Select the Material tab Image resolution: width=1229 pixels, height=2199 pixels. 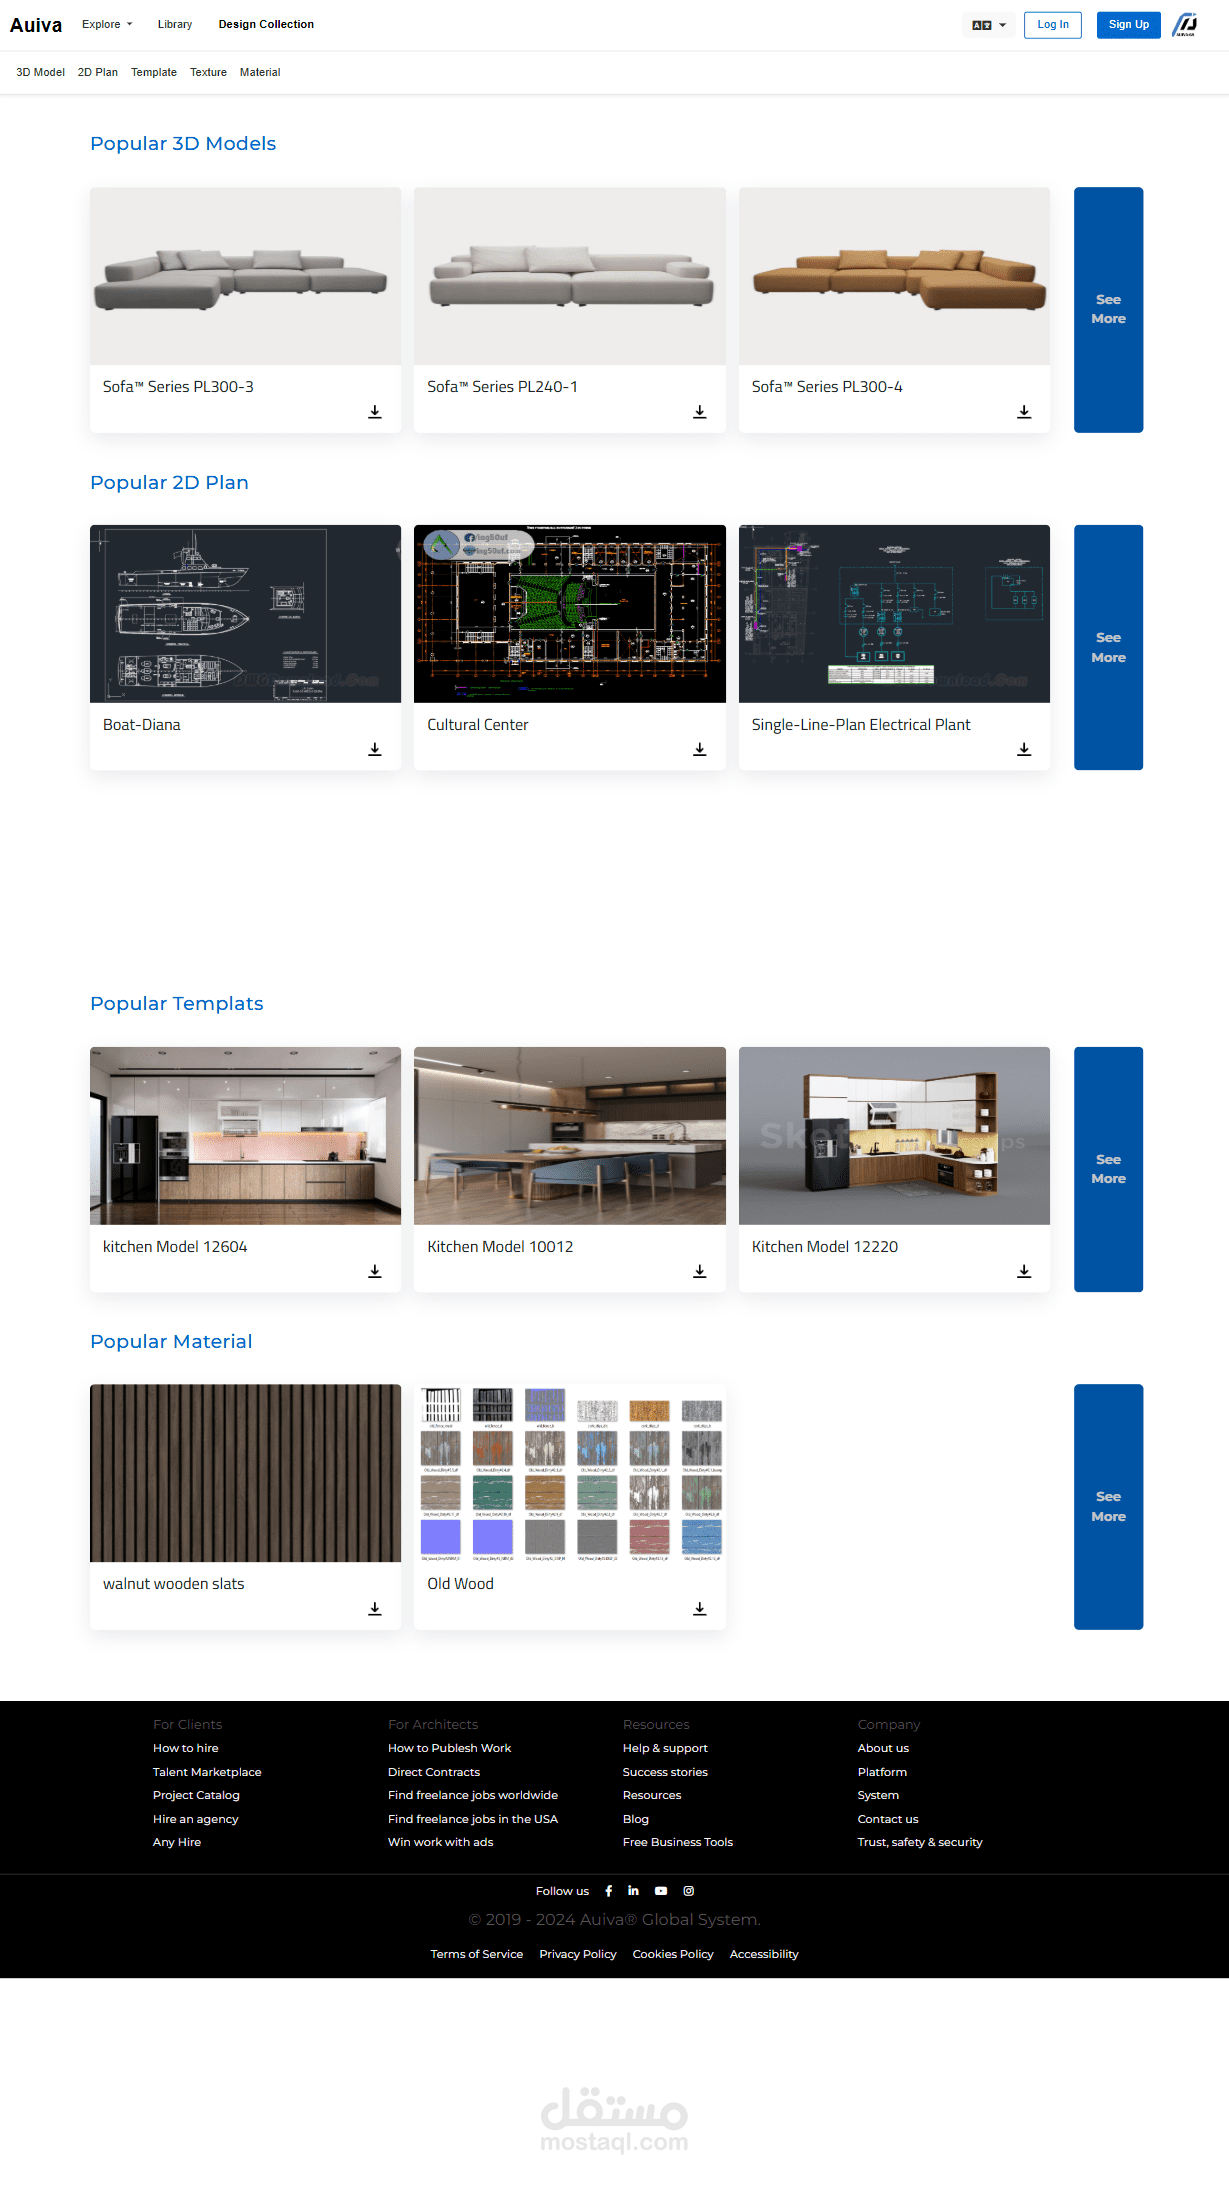(x=260, y=72)
